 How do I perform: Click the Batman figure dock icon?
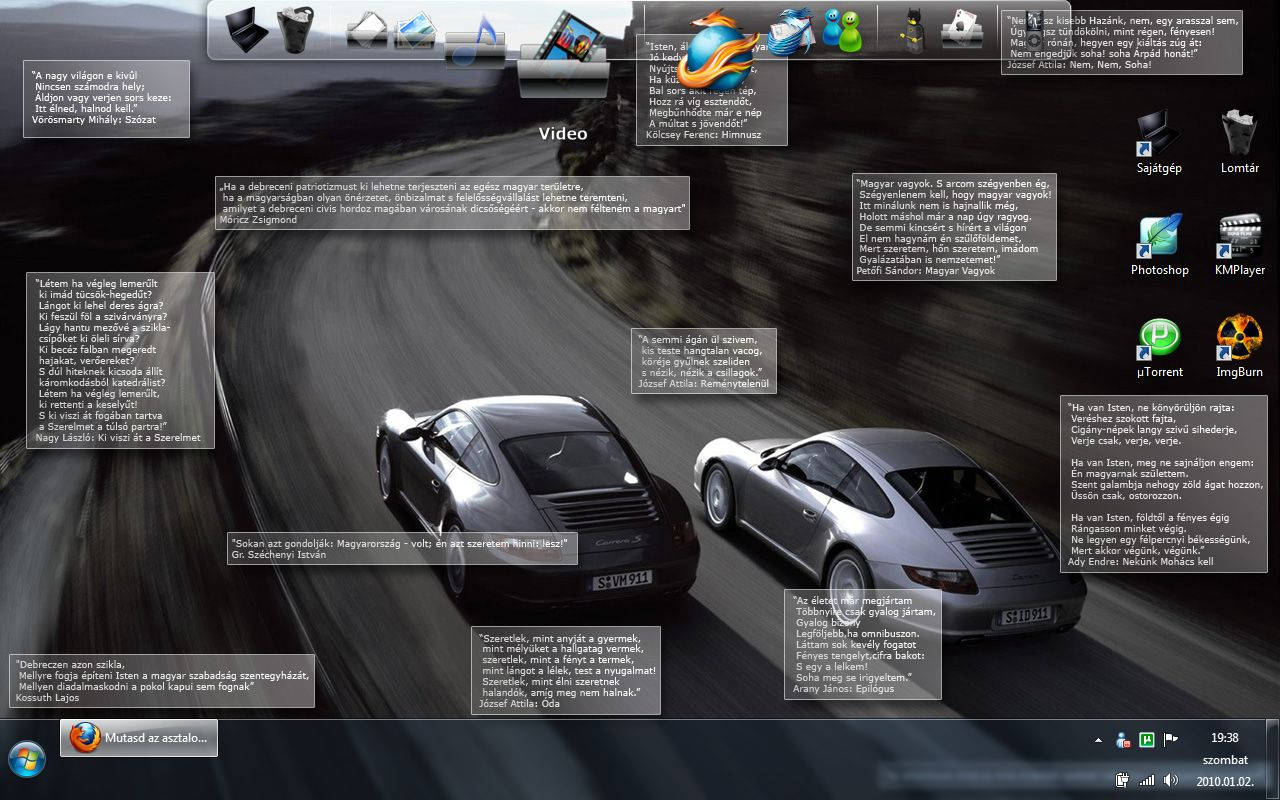[913, 30]
